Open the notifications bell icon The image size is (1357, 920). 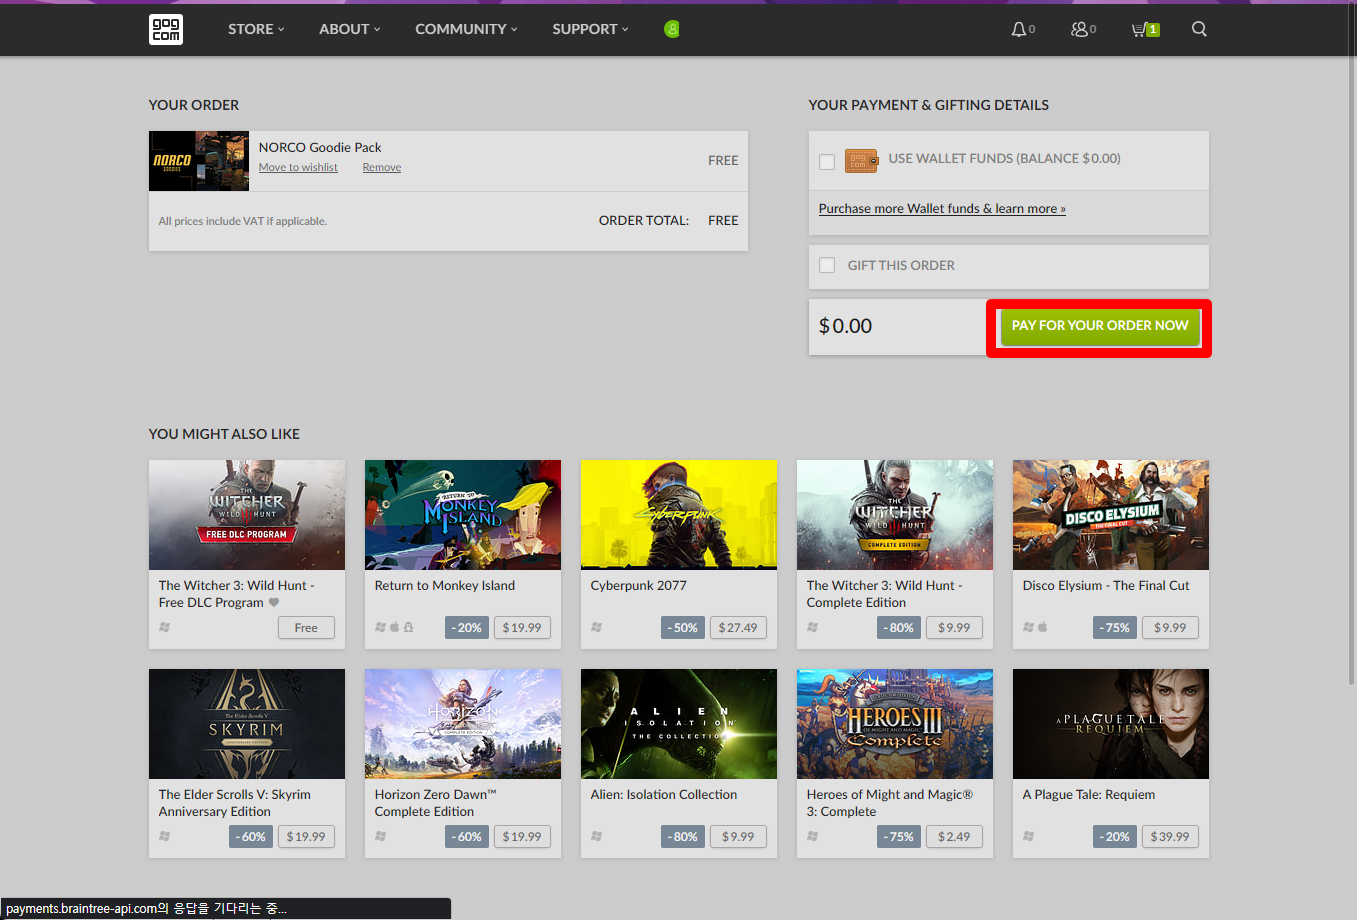pos(1018,29)
